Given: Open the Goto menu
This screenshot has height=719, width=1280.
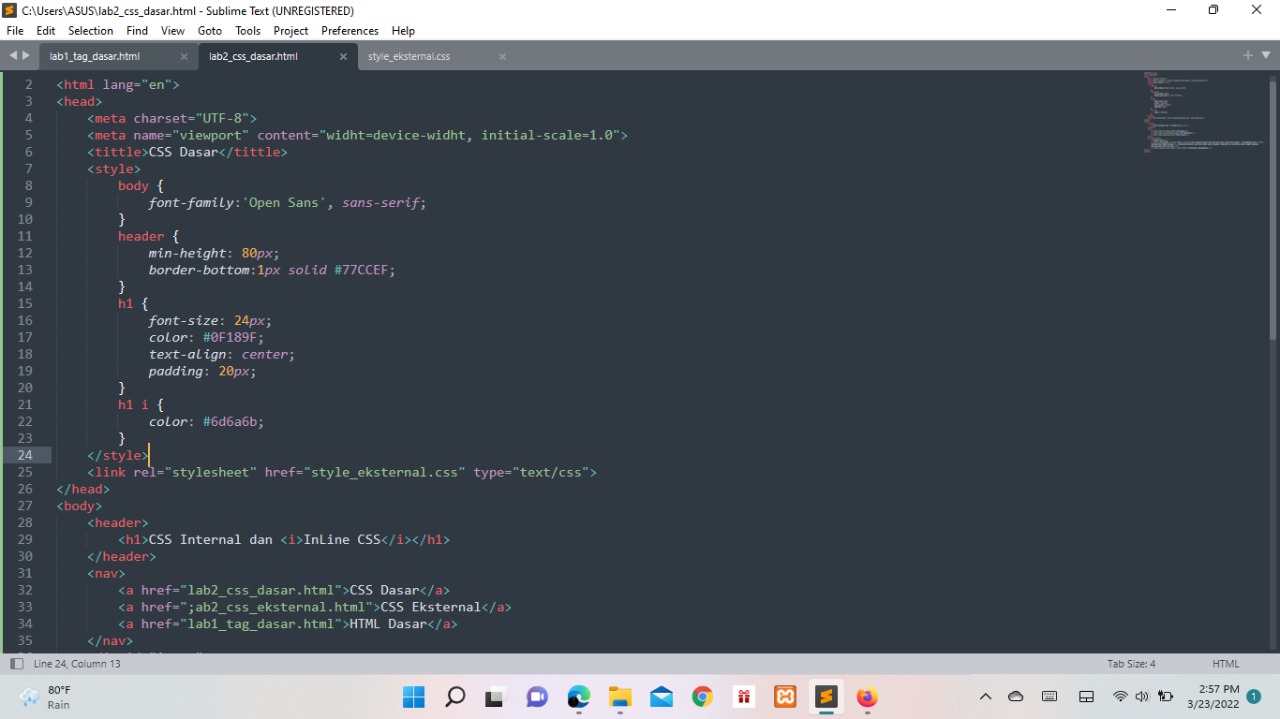Looking at the screenshot, I should [x=210, y=31].
